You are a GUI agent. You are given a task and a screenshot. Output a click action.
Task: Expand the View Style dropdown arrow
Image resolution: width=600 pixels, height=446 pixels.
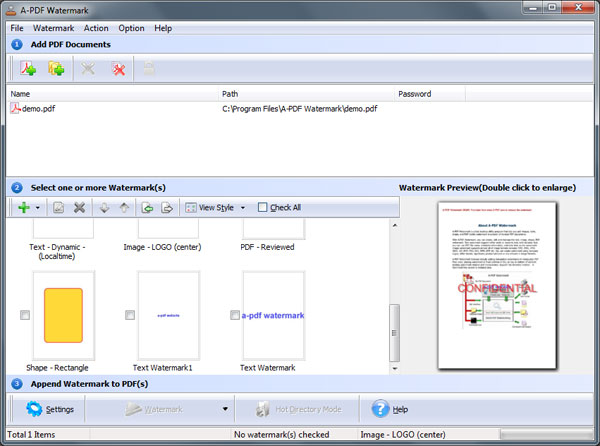243,208
